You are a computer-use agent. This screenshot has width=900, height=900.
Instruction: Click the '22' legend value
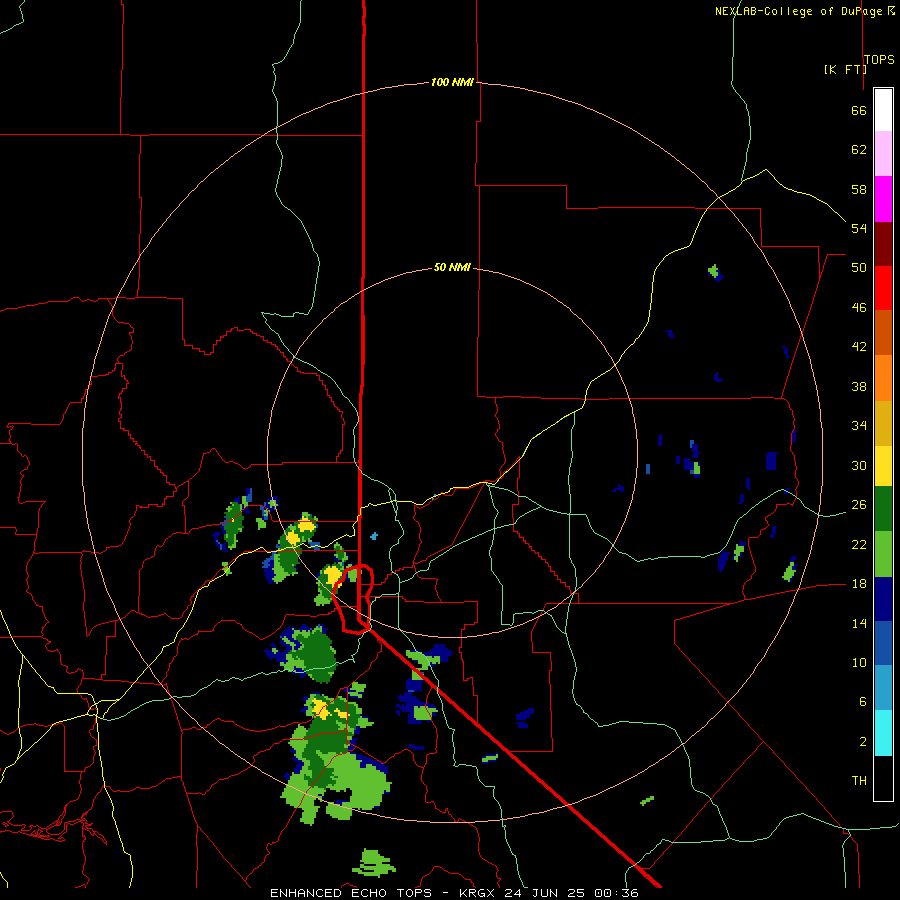tap(859, 544)
